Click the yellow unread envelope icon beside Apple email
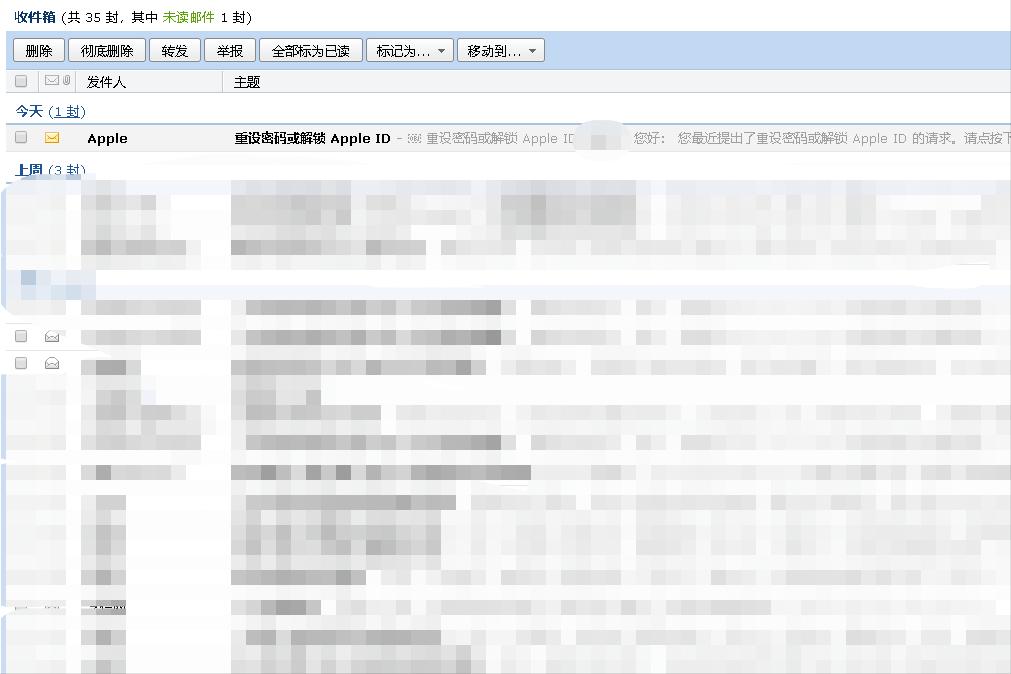Viewport: 1011px width, 674px height. [x=52, y=137]
